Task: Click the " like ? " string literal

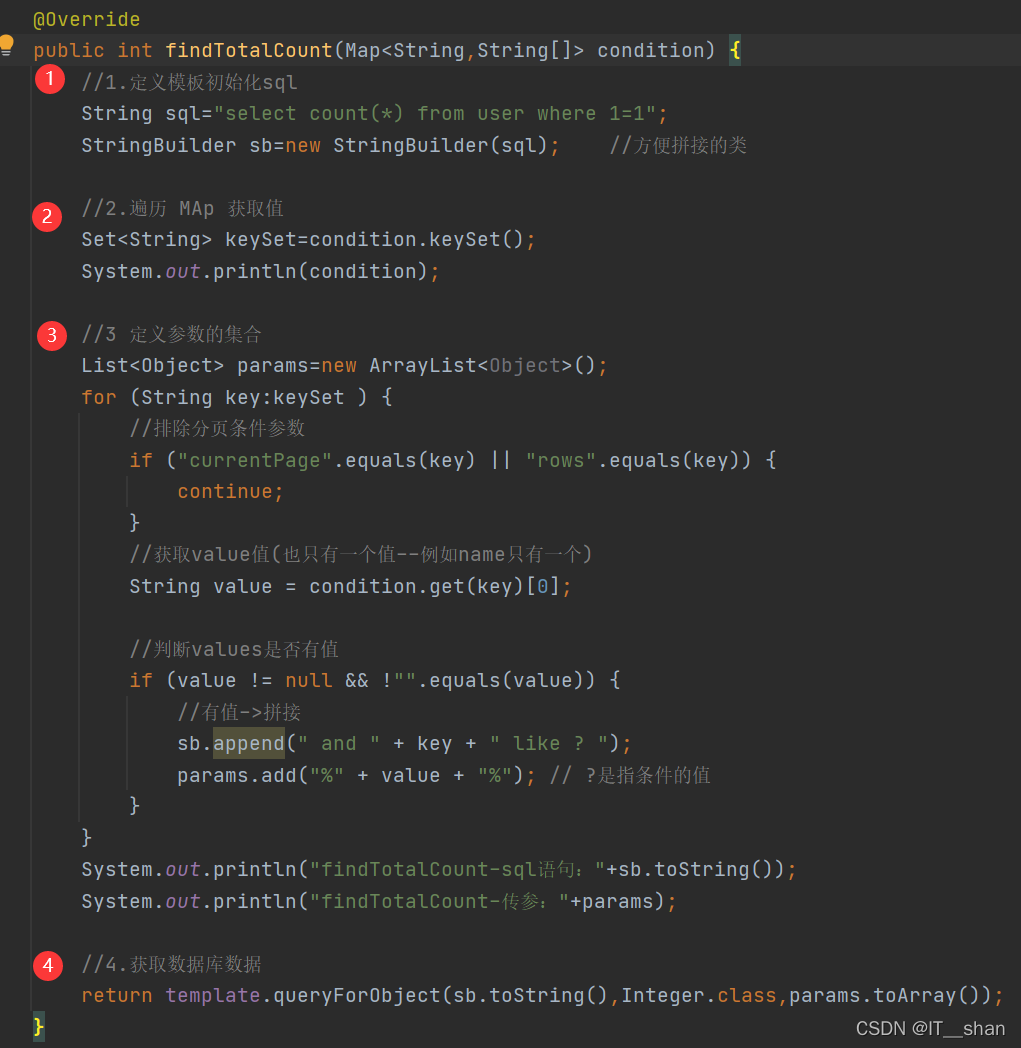Action: coord(549,744)
